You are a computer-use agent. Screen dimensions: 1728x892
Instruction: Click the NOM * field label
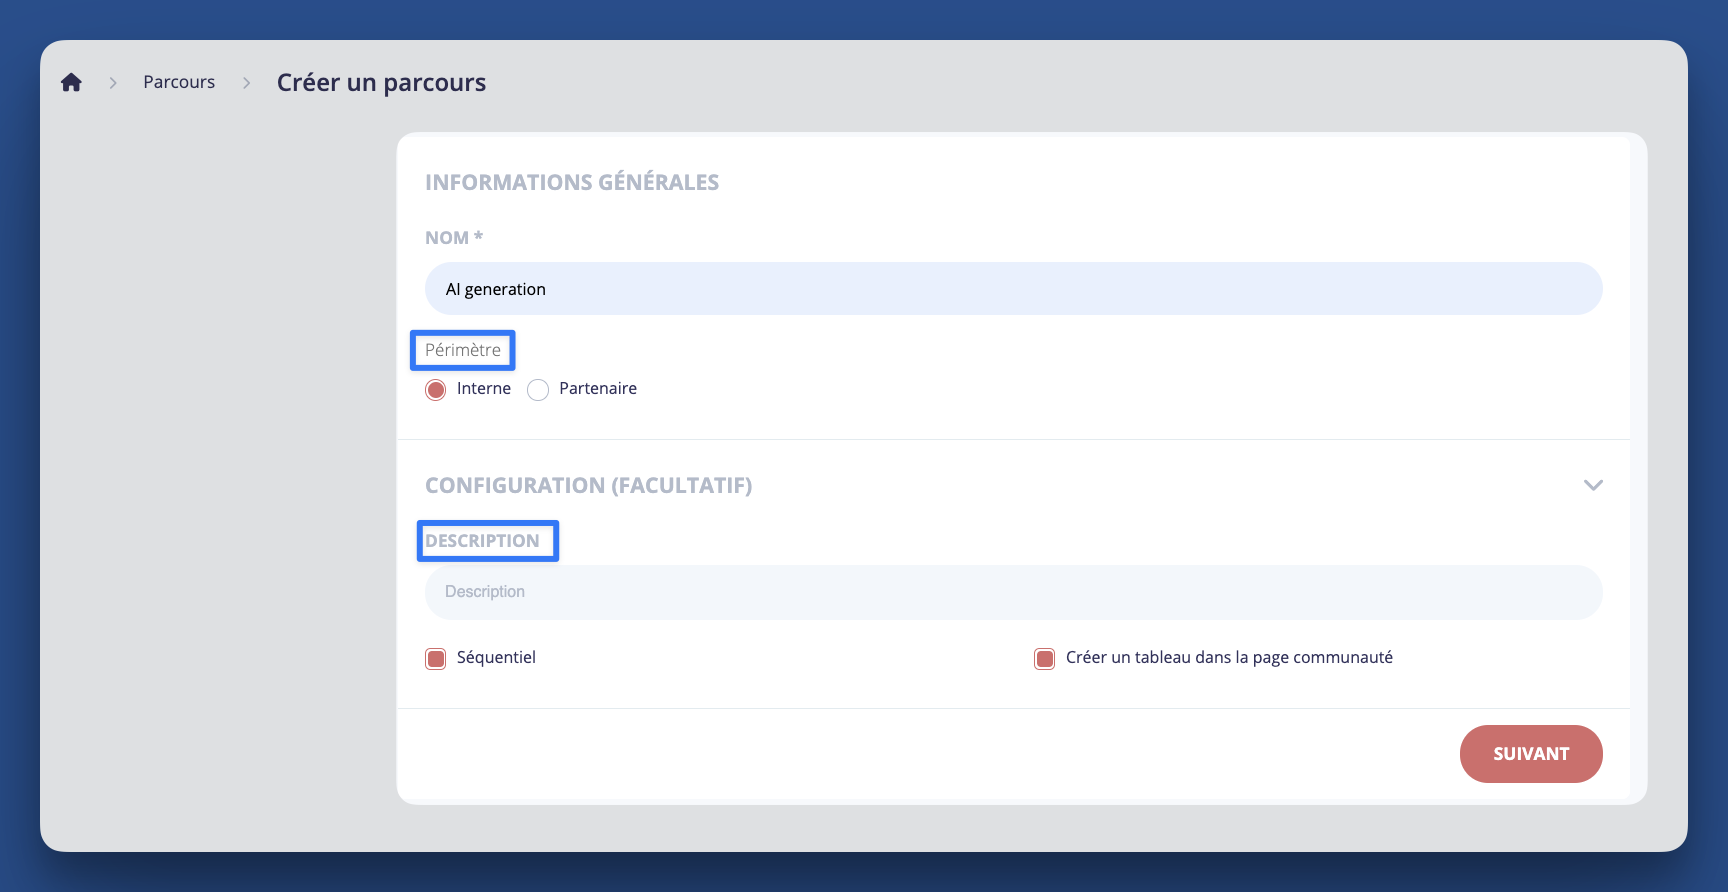(454, 238)
